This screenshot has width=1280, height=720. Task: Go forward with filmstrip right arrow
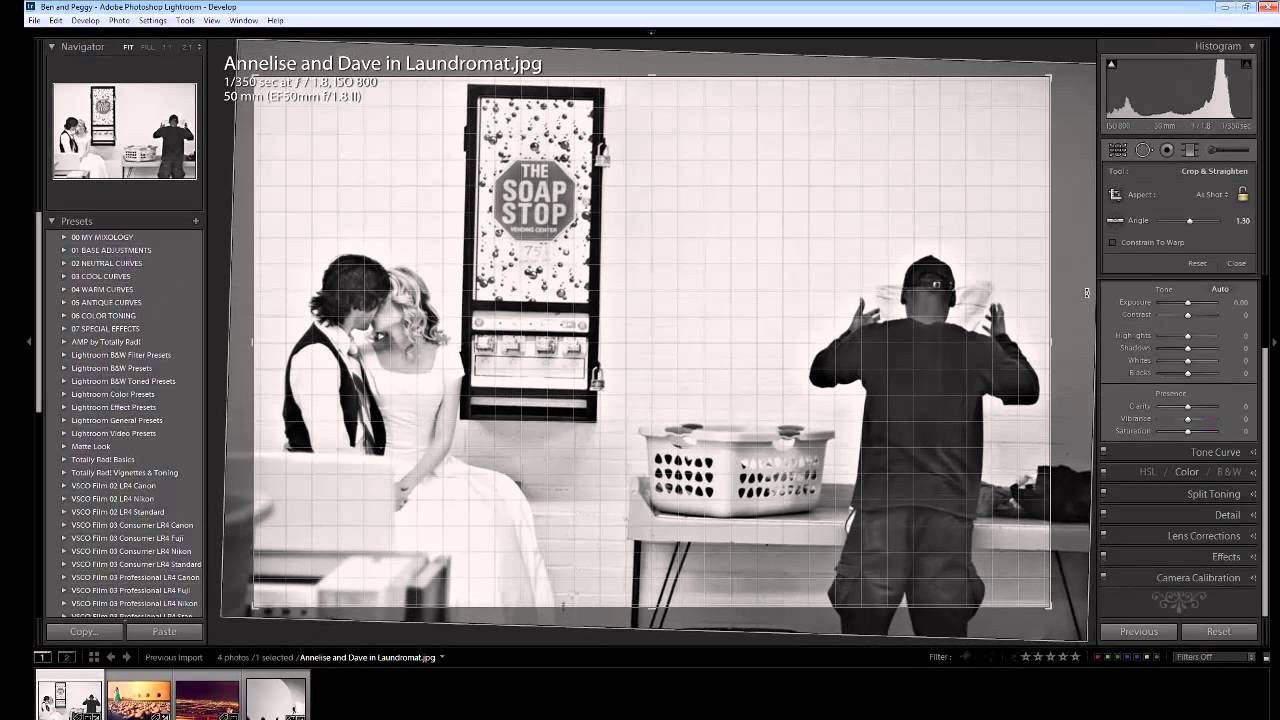(x=126, y=657)
